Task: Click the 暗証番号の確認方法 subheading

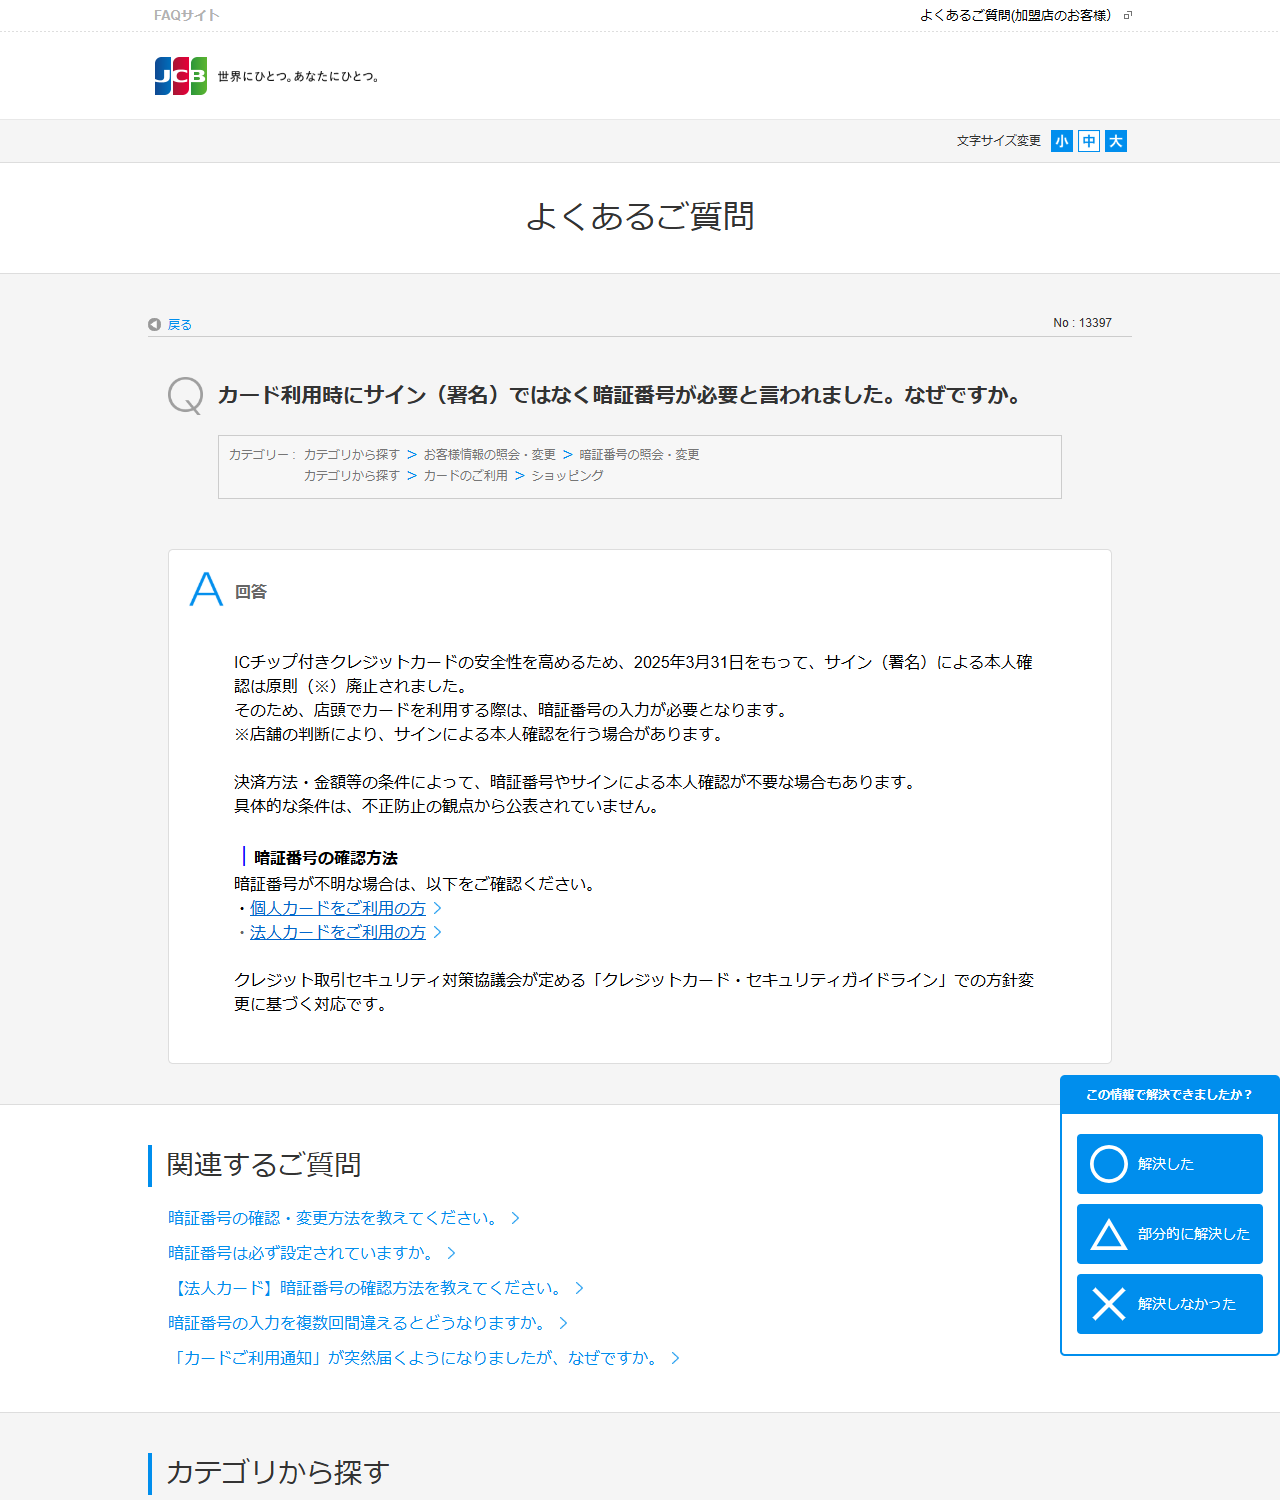Action: (326, 858)
